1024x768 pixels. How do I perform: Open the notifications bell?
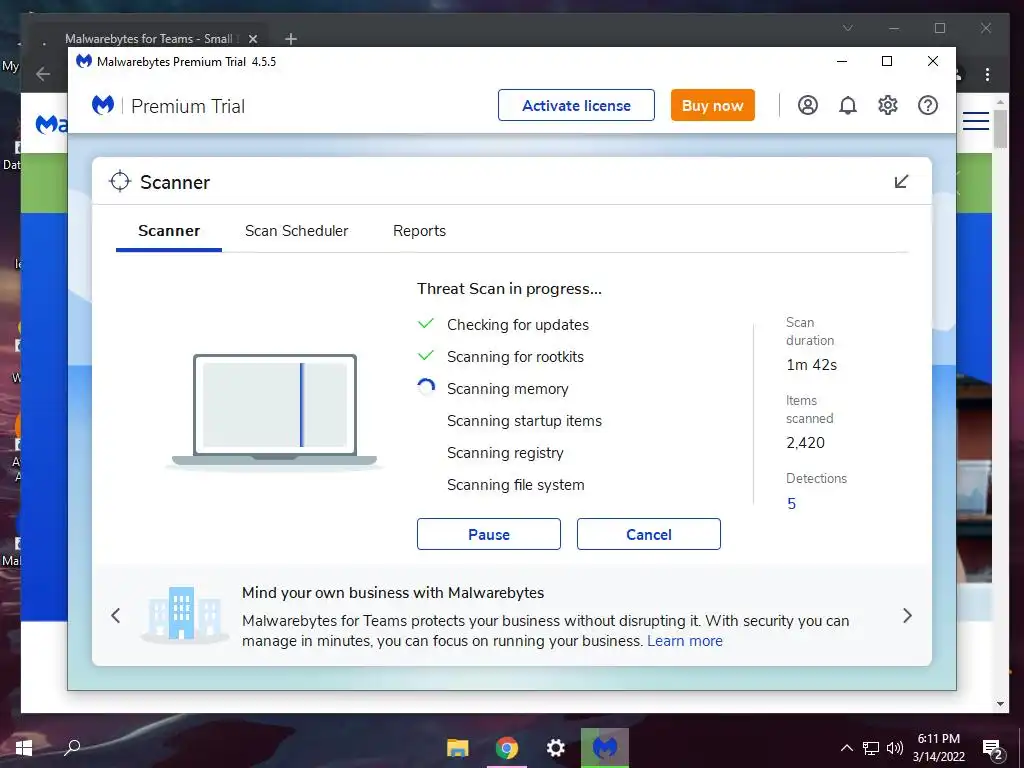tap(848, 105)
